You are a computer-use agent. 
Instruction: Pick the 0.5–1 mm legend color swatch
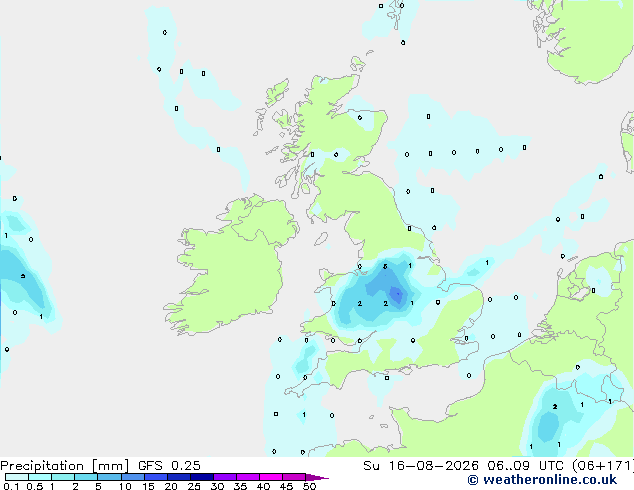pos(40,477)
